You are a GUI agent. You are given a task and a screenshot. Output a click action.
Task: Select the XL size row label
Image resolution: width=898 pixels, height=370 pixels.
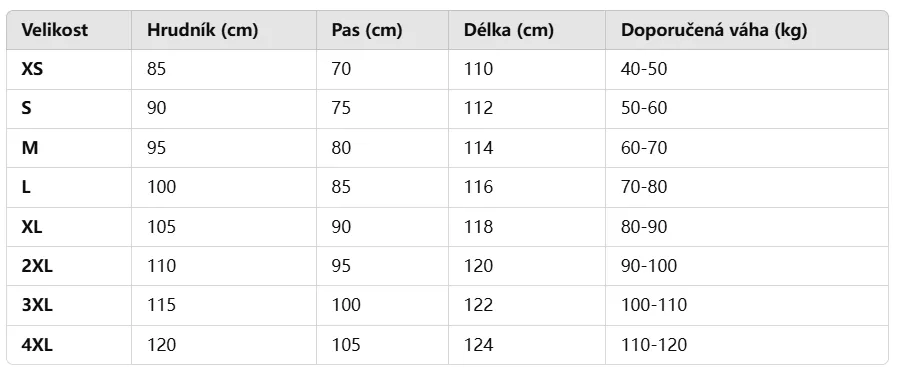pyautogui.click(x=31, y=227)
